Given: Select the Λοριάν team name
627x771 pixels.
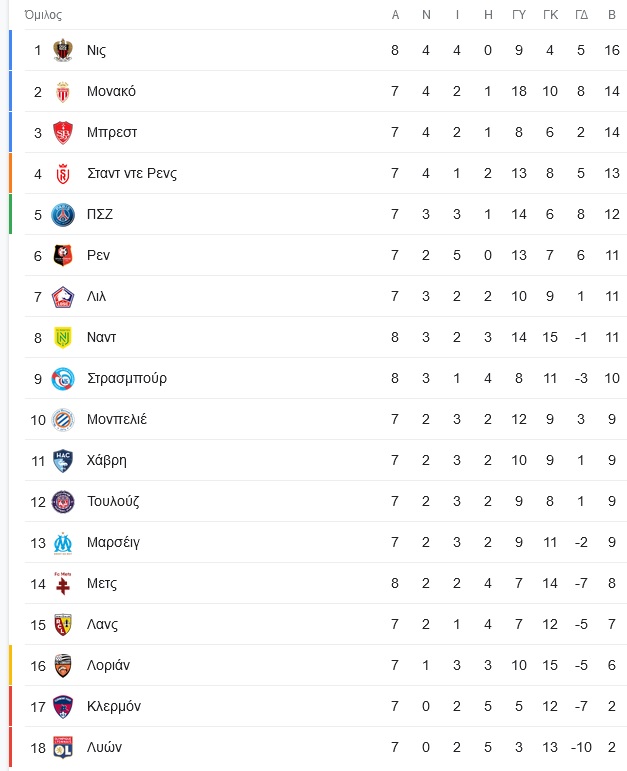Looking at the screenshot, I should 108,665.
